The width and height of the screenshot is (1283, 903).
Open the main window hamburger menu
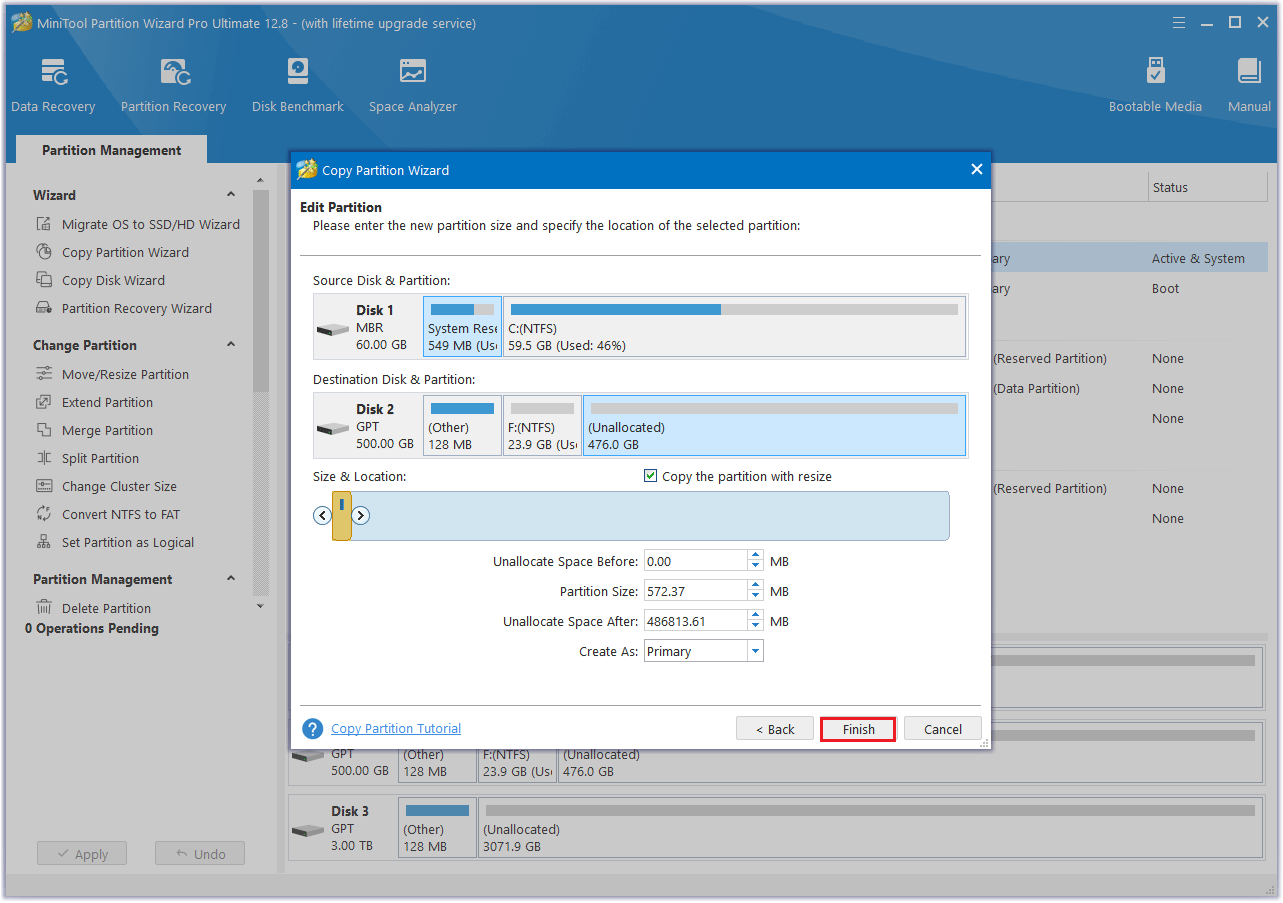(1181, 22)
